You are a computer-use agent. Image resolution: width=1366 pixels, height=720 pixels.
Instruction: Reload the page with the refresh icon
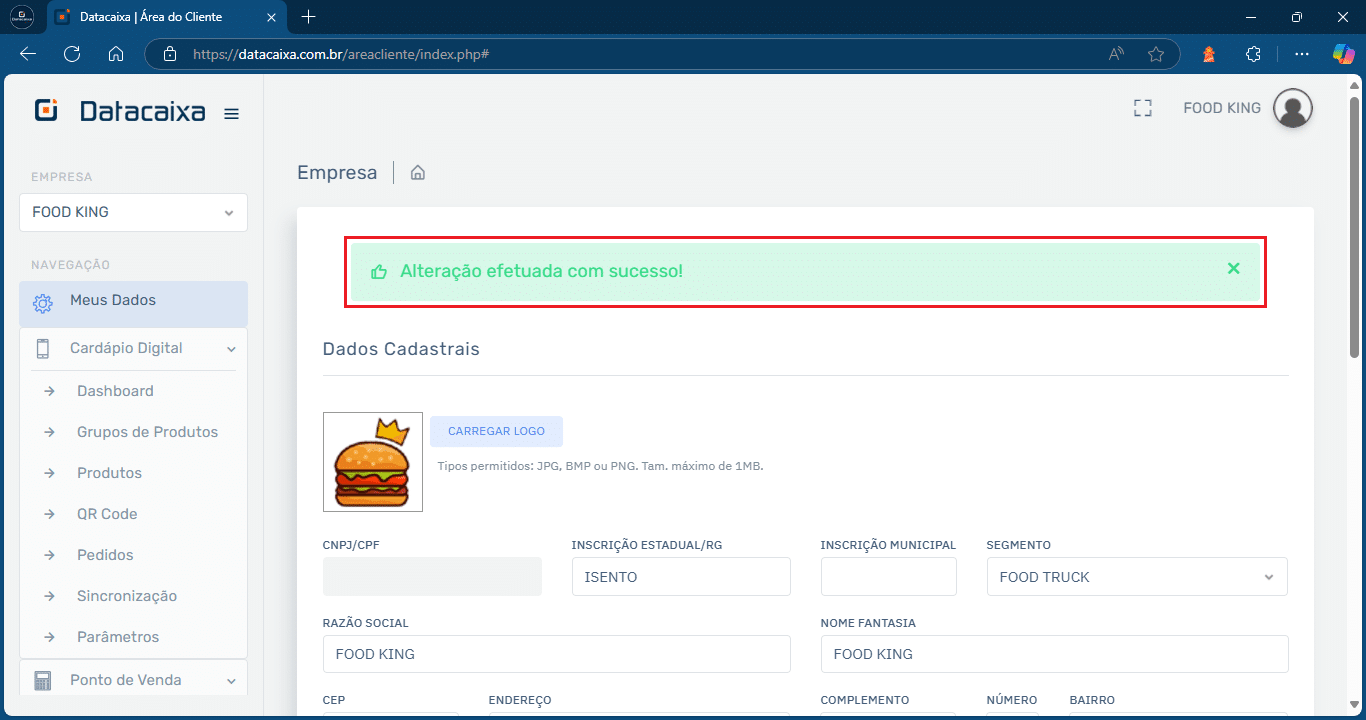(71, 54)
